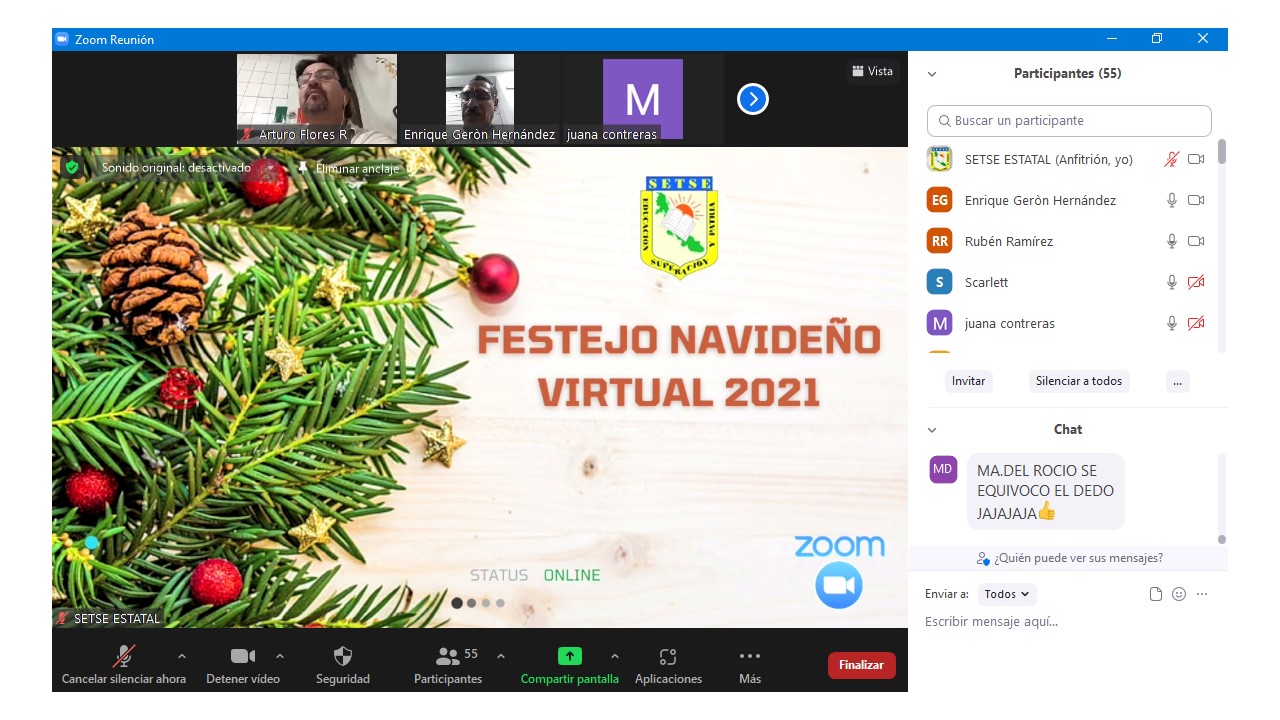Open the Más three-dots menu
The height and width of the screenshot is (720, 1280).
point(750,656)
